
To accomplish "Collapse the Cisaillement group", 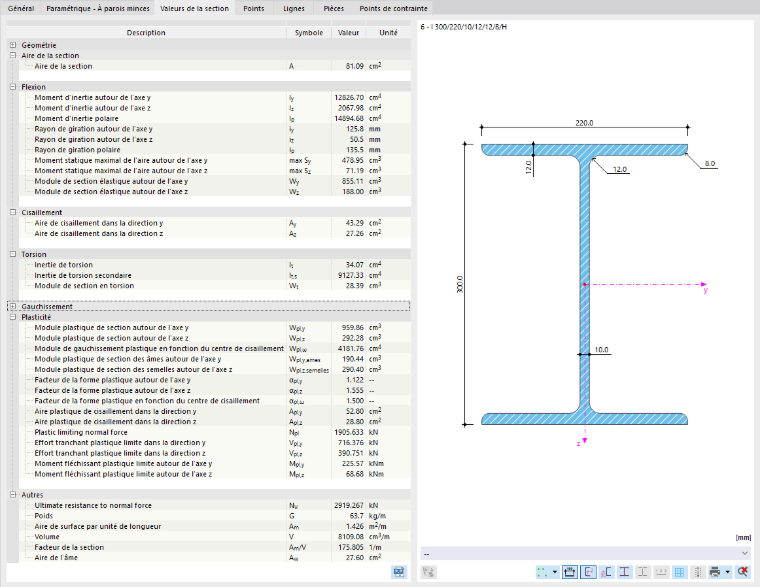I will pyautogui.click(x=13, y=212).
